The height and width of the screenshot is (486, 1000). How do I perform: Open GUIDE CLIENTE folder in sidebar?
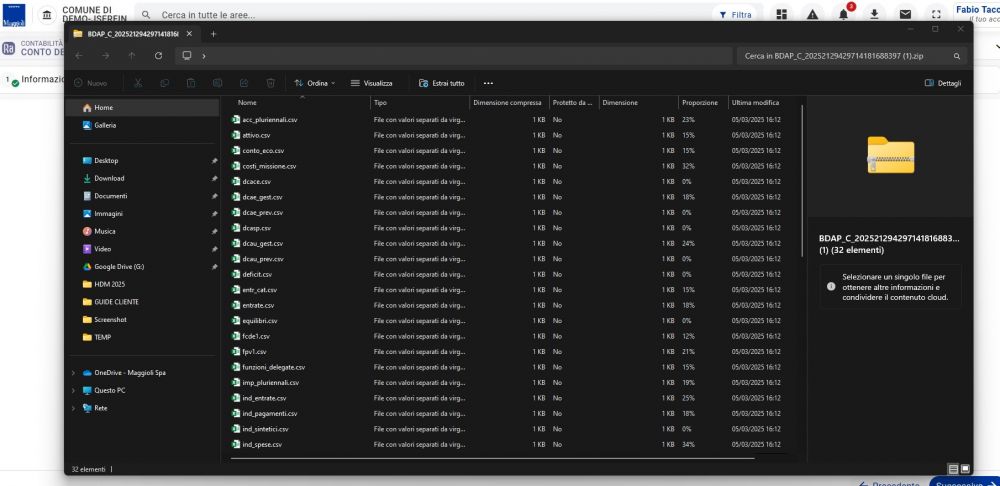click(x=143, y=302)
